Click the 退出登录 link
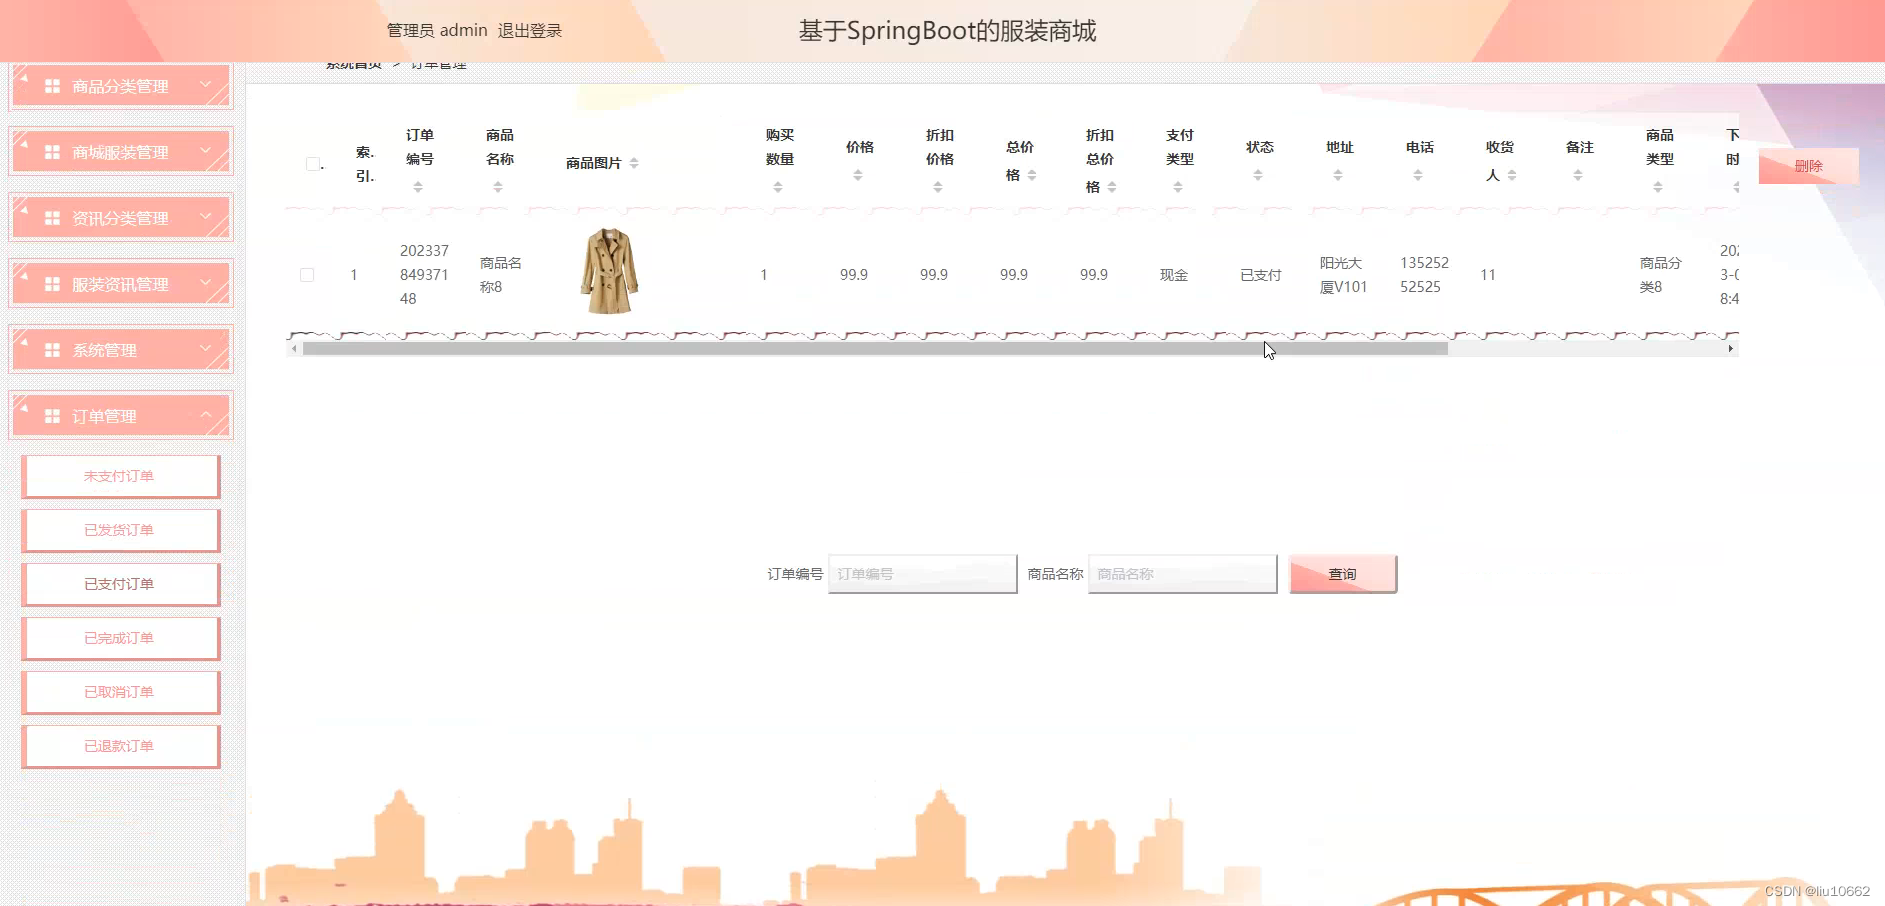1885x906 pixels. click(x=530, y=31)
